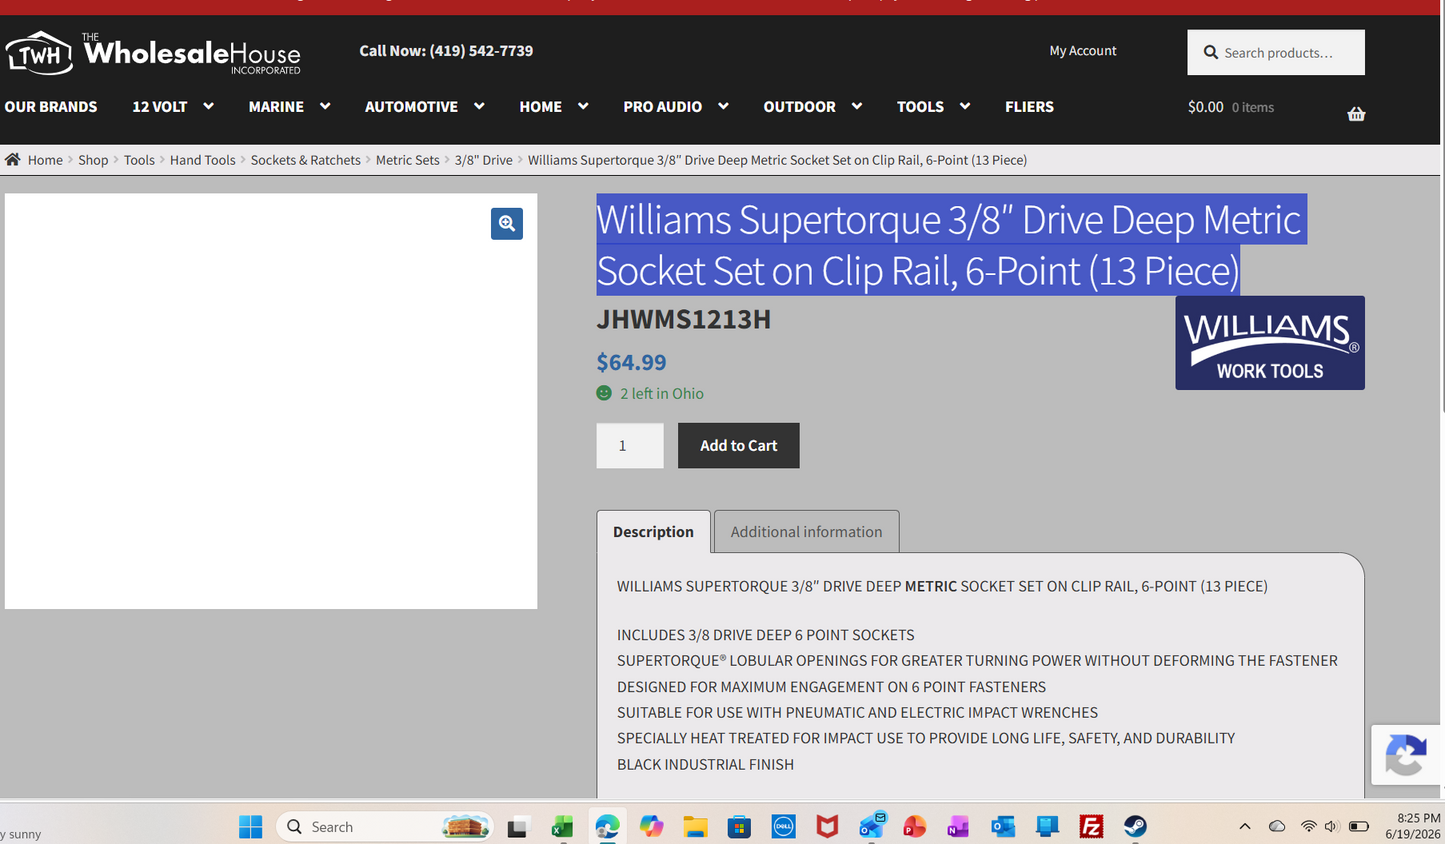Click the Williams Work Tools brand logo
This screenshot has width=1445, height=844.
(1270, 343)
